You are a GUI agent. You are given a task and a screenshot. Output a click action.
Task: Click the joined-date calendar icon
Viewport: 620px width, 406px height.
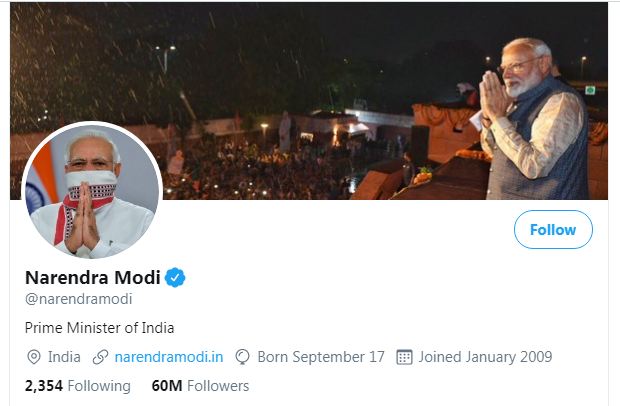[x=405, y=357]
